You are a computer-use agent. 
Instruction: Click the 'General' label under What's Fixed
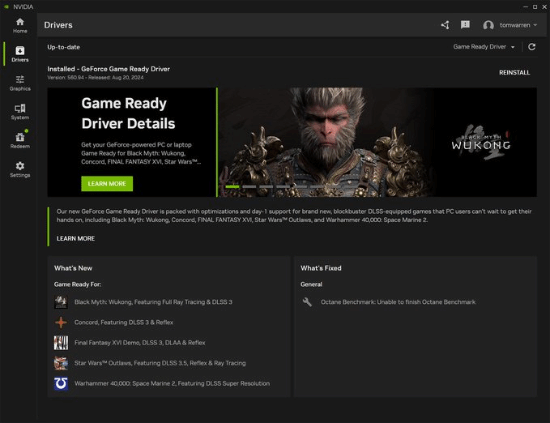pos(311,284)
